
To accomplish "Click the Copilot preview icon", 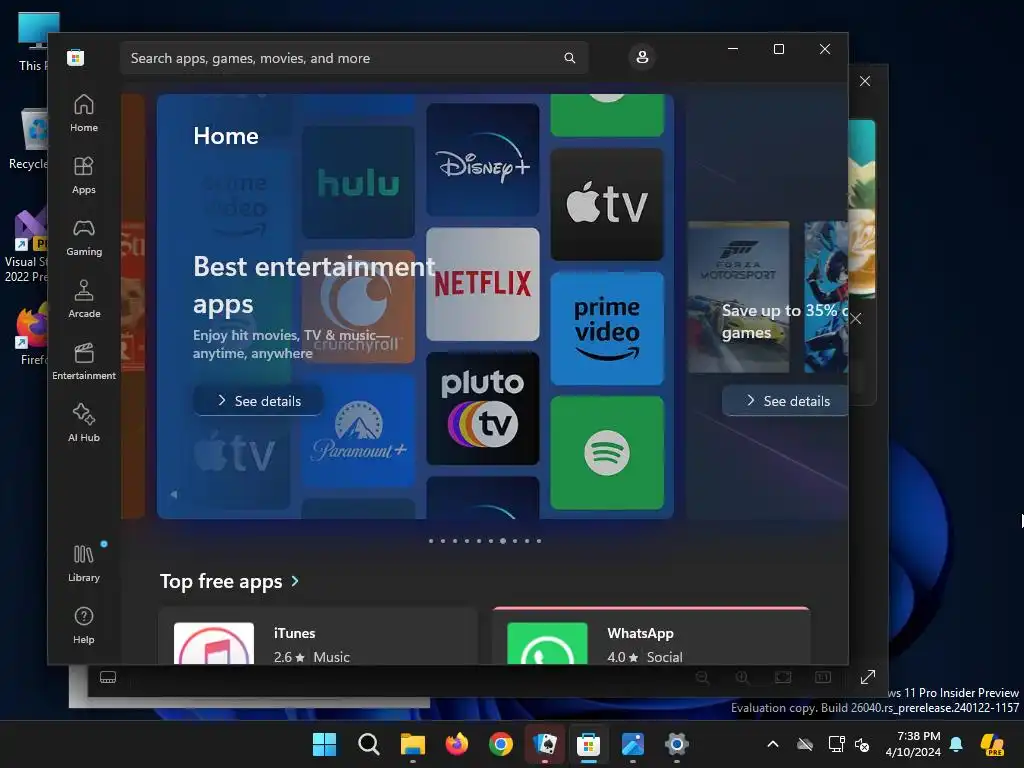I will click(x=992, y=744).
